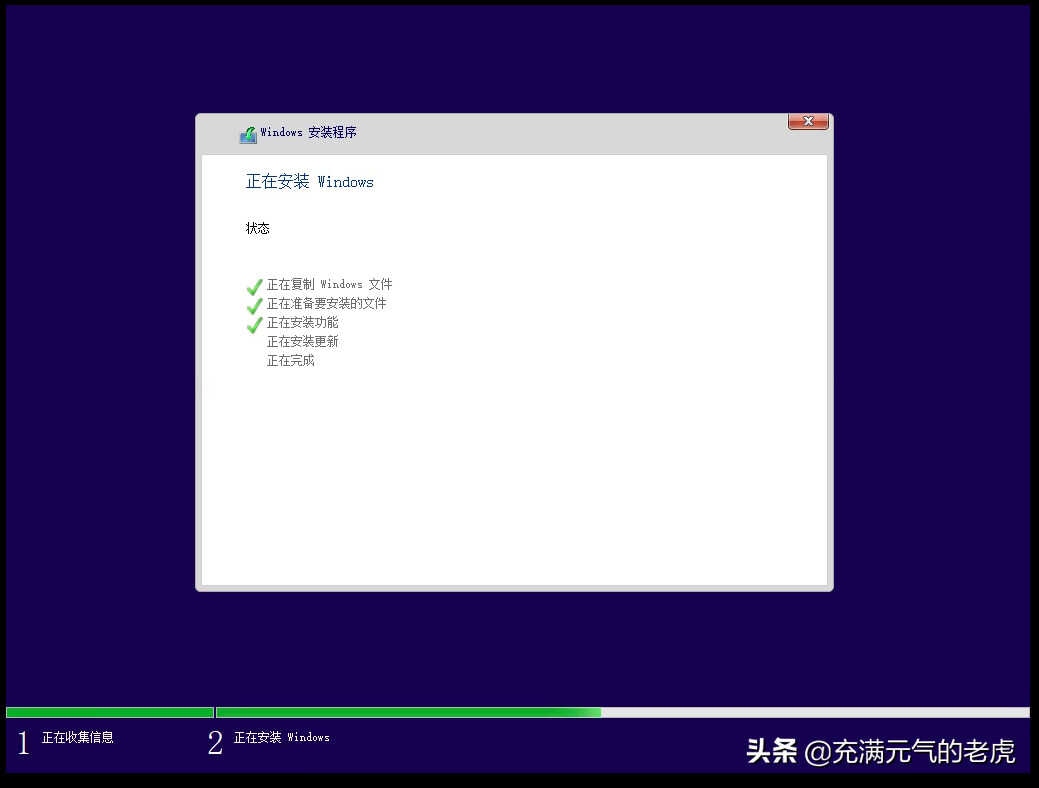Click green checkmark beside 正在复制 Windows 文件
The height and width of the screenshot is (788, 1039).
point(254,286)
